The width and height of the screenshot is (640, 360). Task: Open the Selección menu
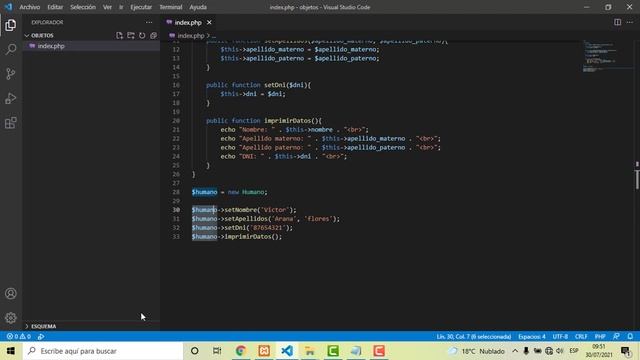pyautogui.click(x=83, y=7)
